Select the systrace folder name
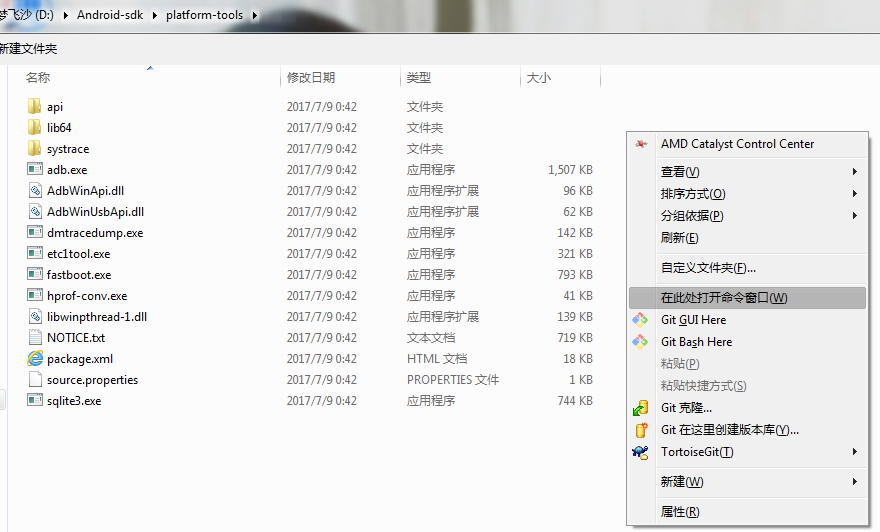 (x=68, y=149)
